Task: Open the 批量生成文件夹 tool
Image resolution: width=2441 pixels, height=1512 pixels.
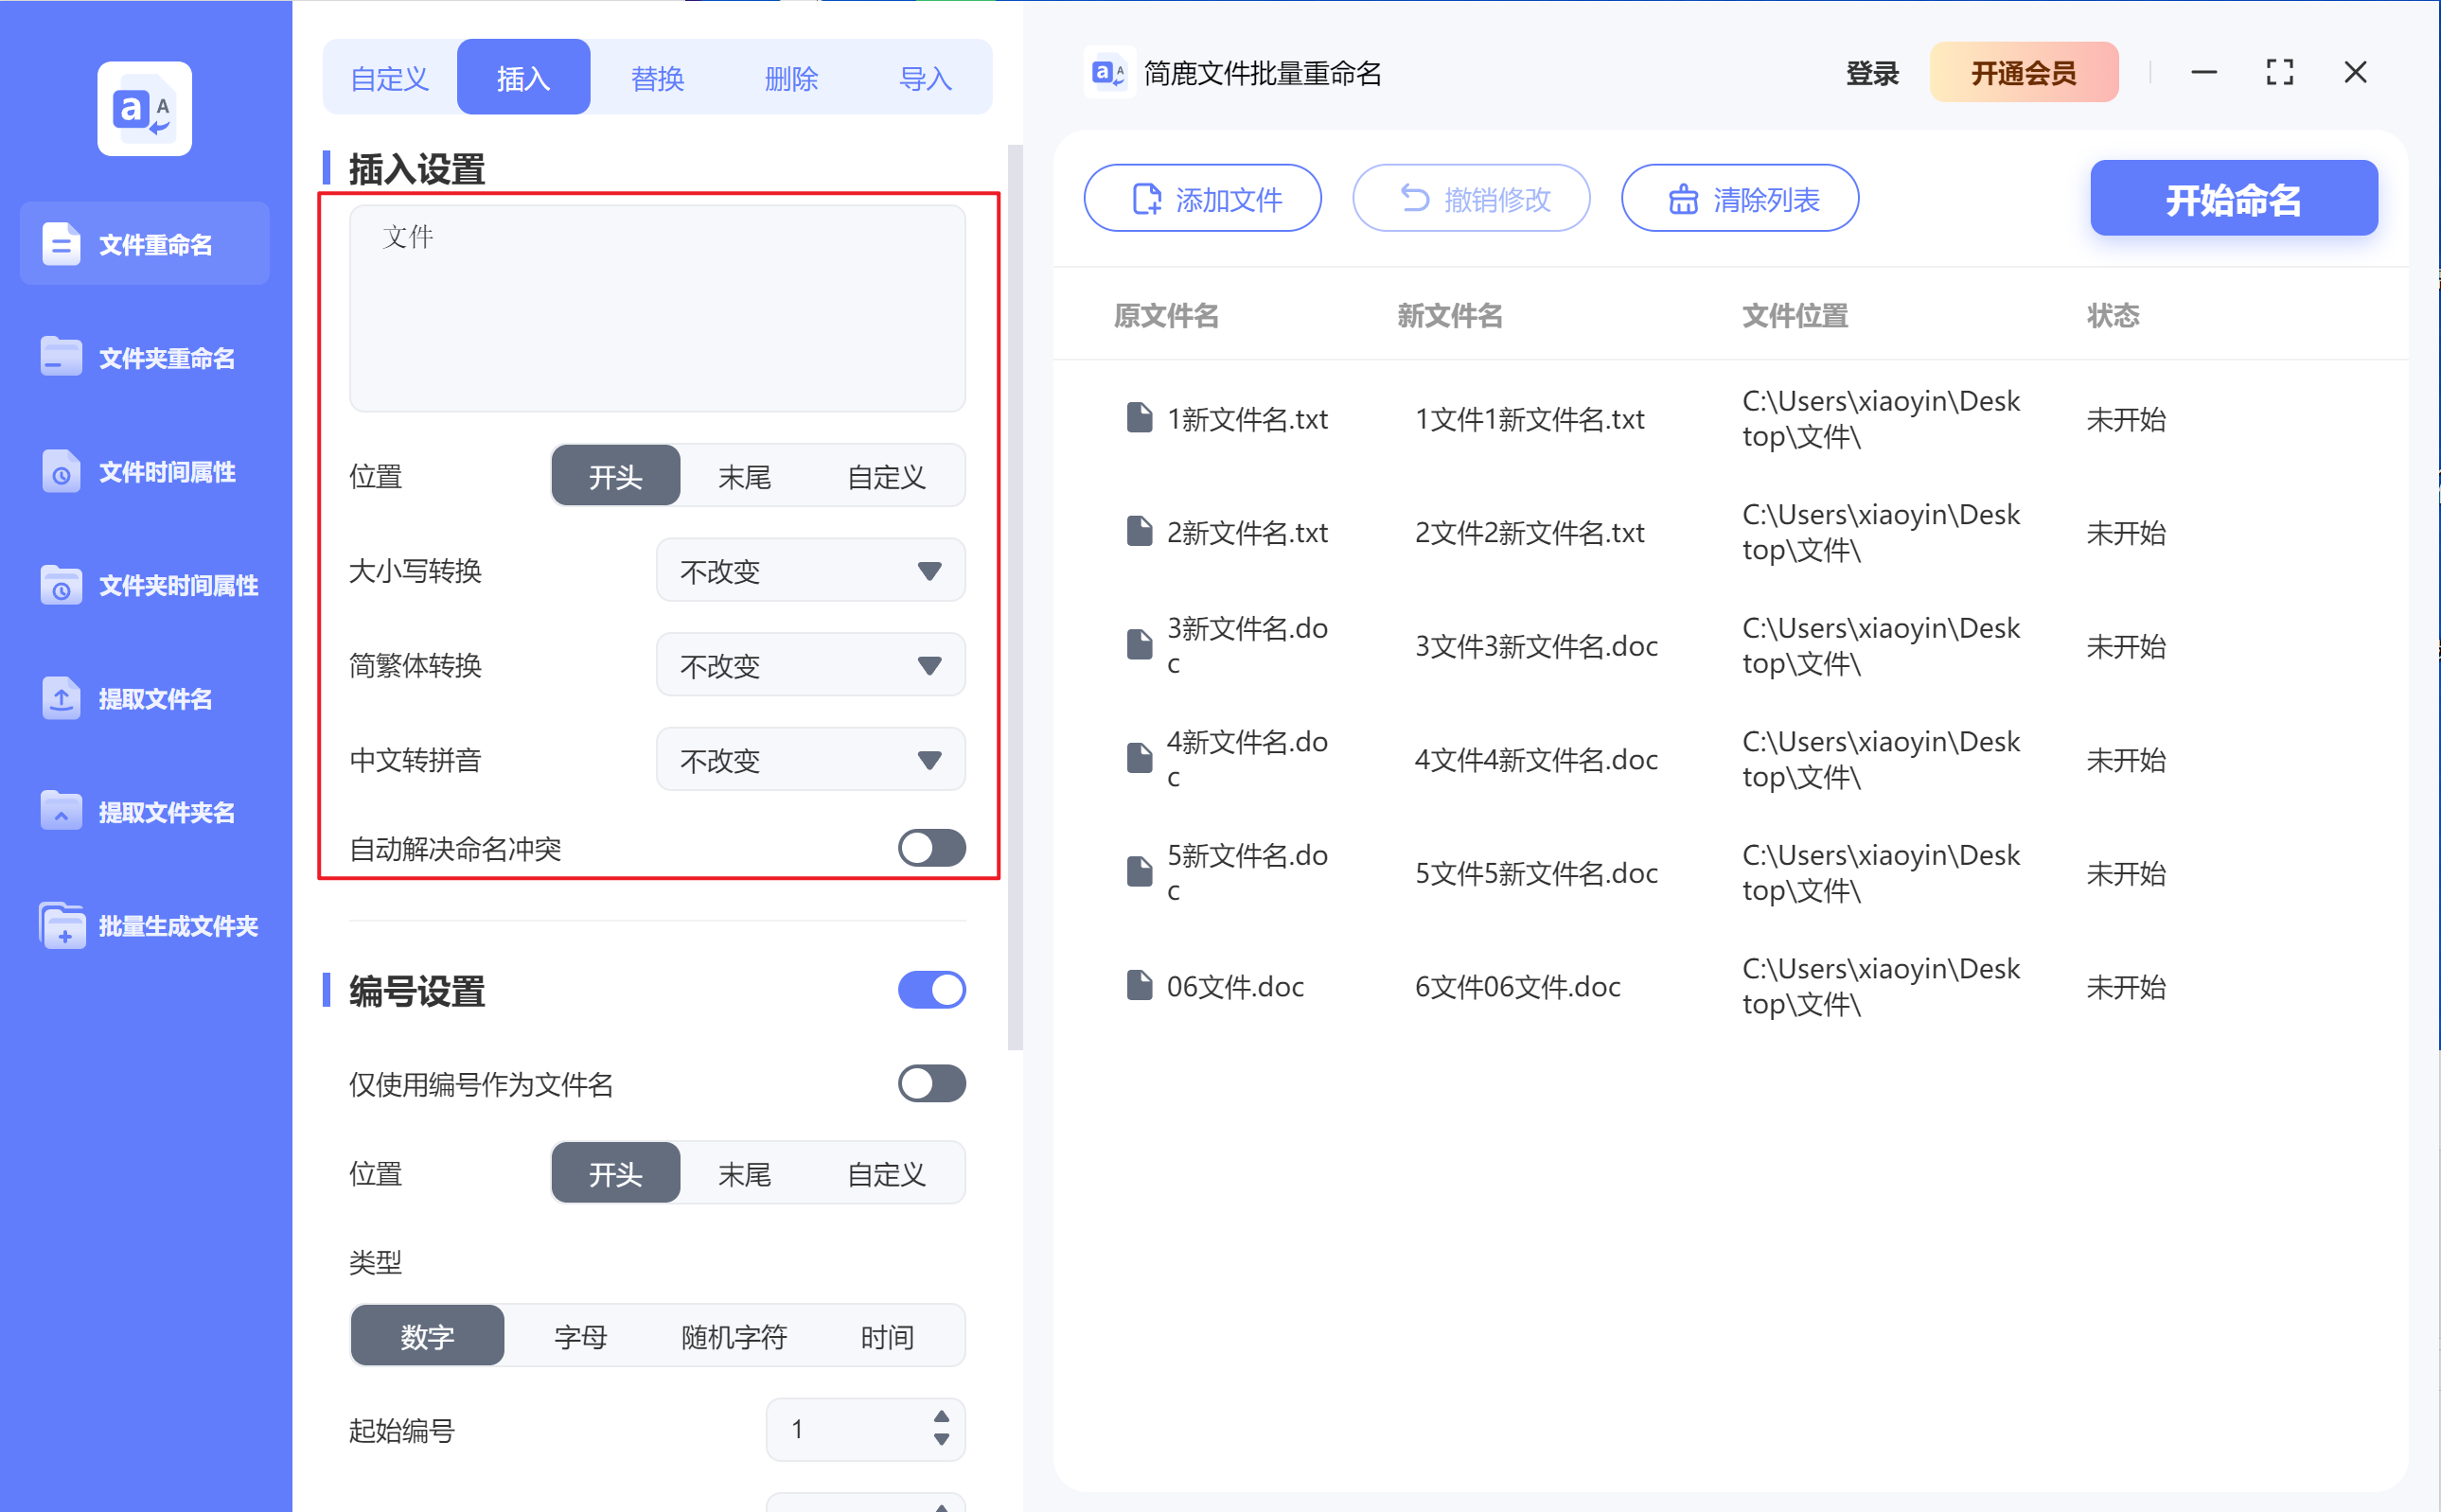Action: coord(145,925)
